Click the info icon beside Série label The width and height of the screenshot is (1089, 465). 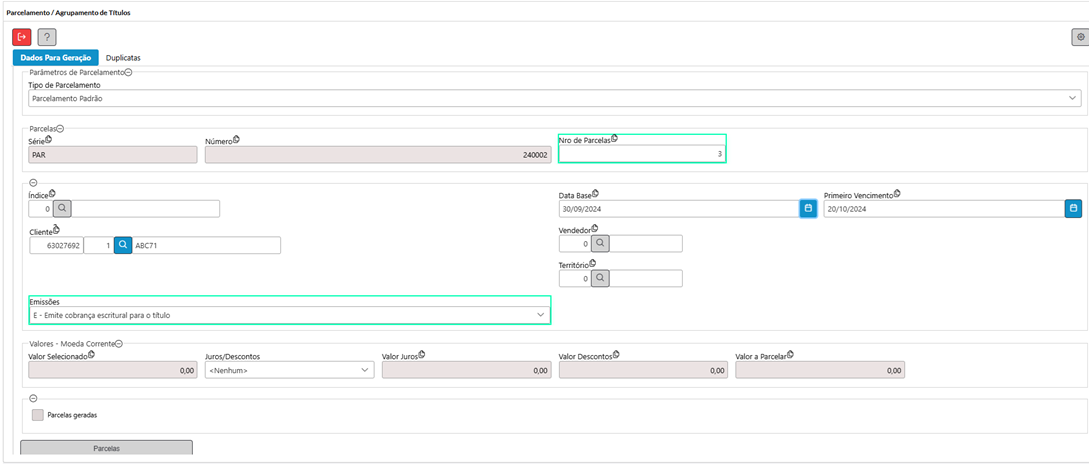pos(48,139)
